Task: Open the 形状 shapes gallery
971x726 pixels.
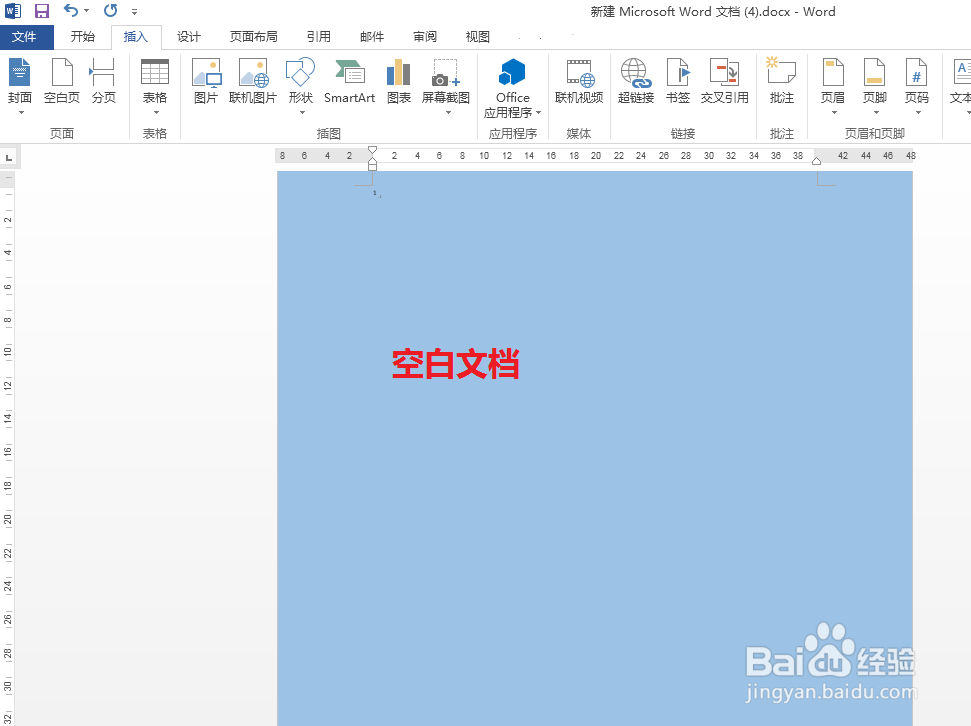Action: 301,86
